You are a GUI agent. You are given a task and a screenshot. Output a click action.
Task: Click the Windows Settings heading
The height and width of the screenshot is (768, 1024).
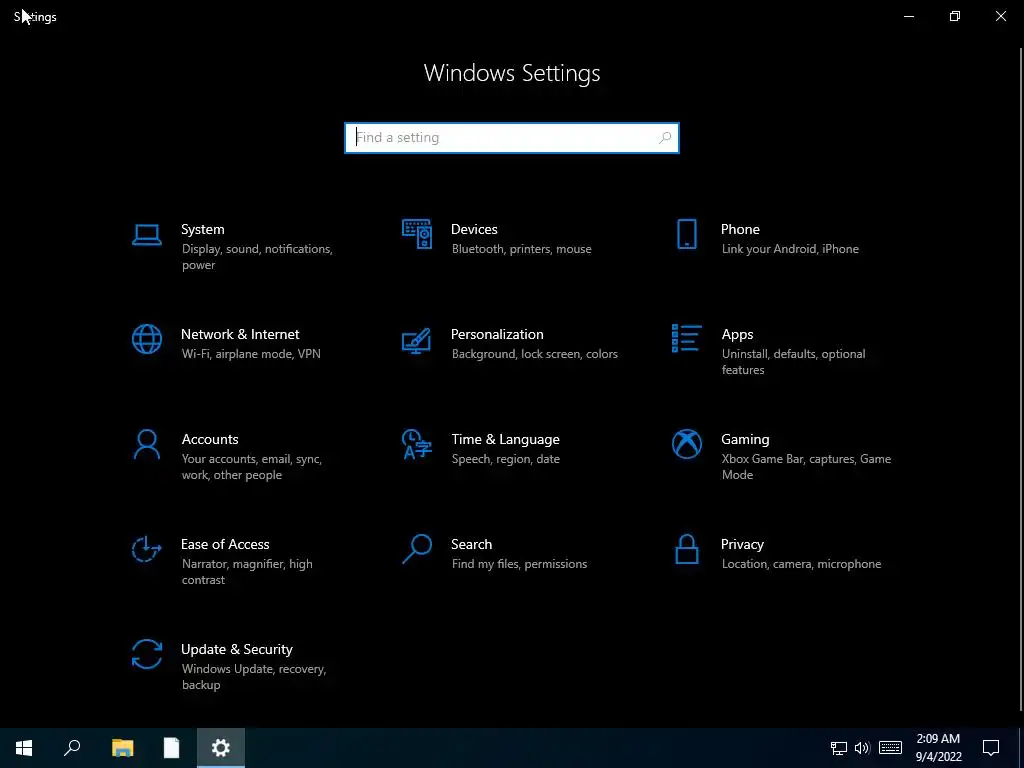512,73
